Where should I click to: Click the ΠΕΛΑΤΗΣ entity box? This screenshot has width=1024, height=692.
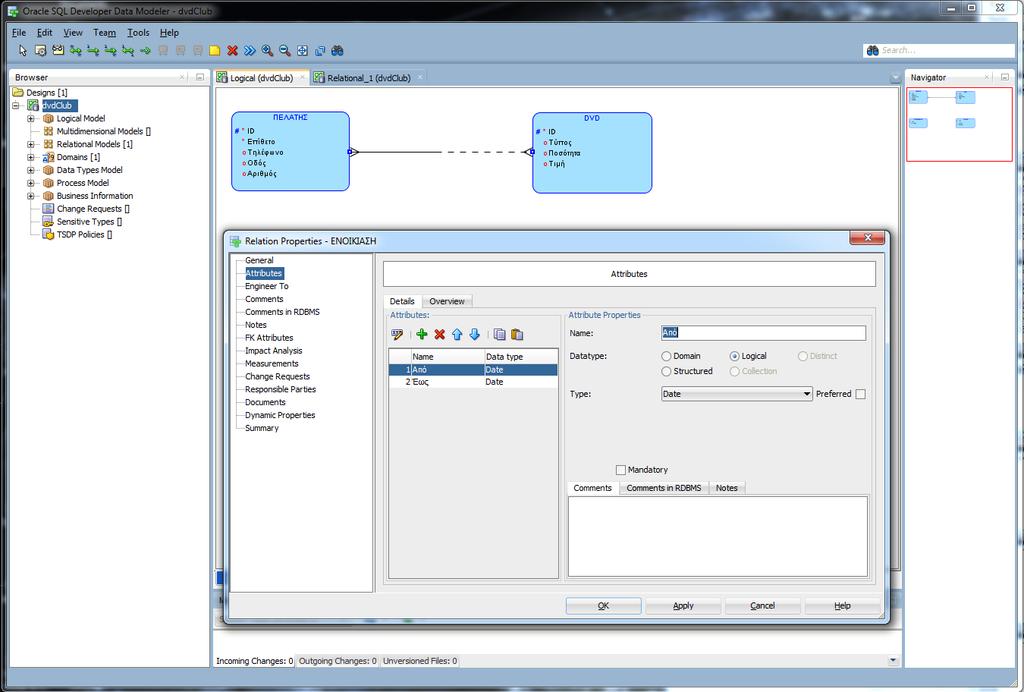[290, 151]
